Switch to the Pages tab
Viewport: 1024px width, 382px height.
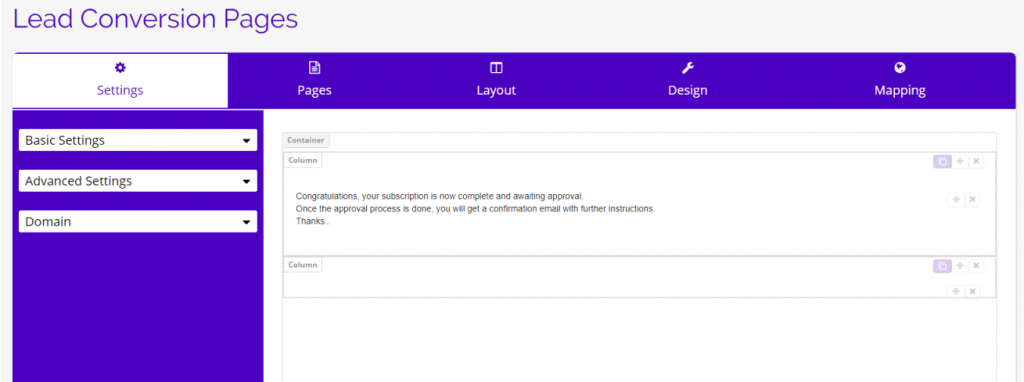click(x=314, y=81)
